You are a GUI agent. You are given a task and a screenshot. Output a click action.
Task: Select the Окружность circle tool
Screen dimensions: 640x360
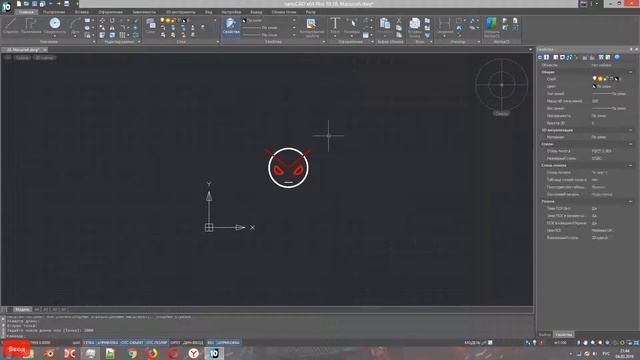point(55,26)
